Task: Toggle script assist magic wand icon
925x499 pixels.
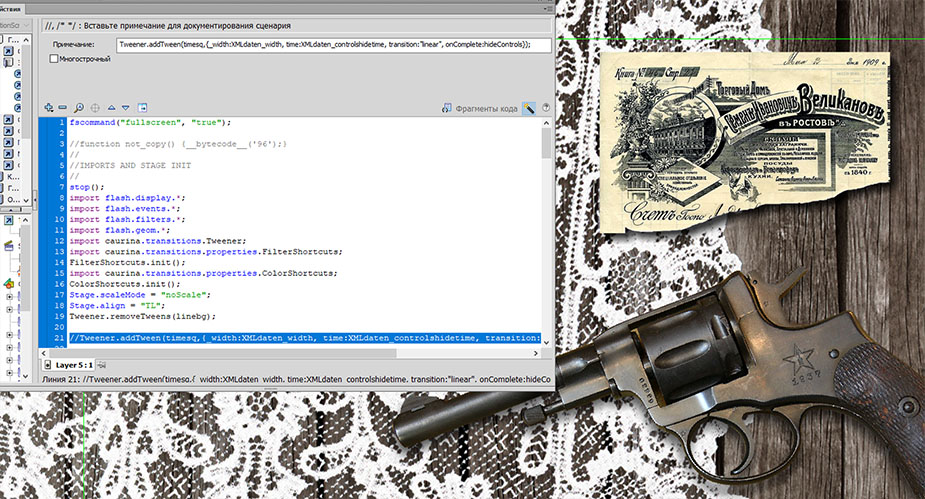Action: coord(528,107)
